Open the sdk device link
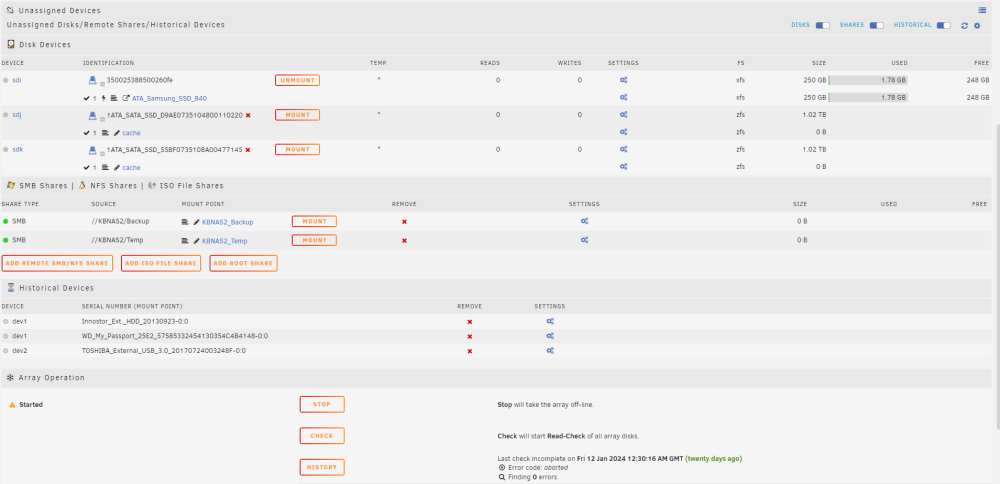The width and height of the screenshot is (1000, 484). pos(18,149)
